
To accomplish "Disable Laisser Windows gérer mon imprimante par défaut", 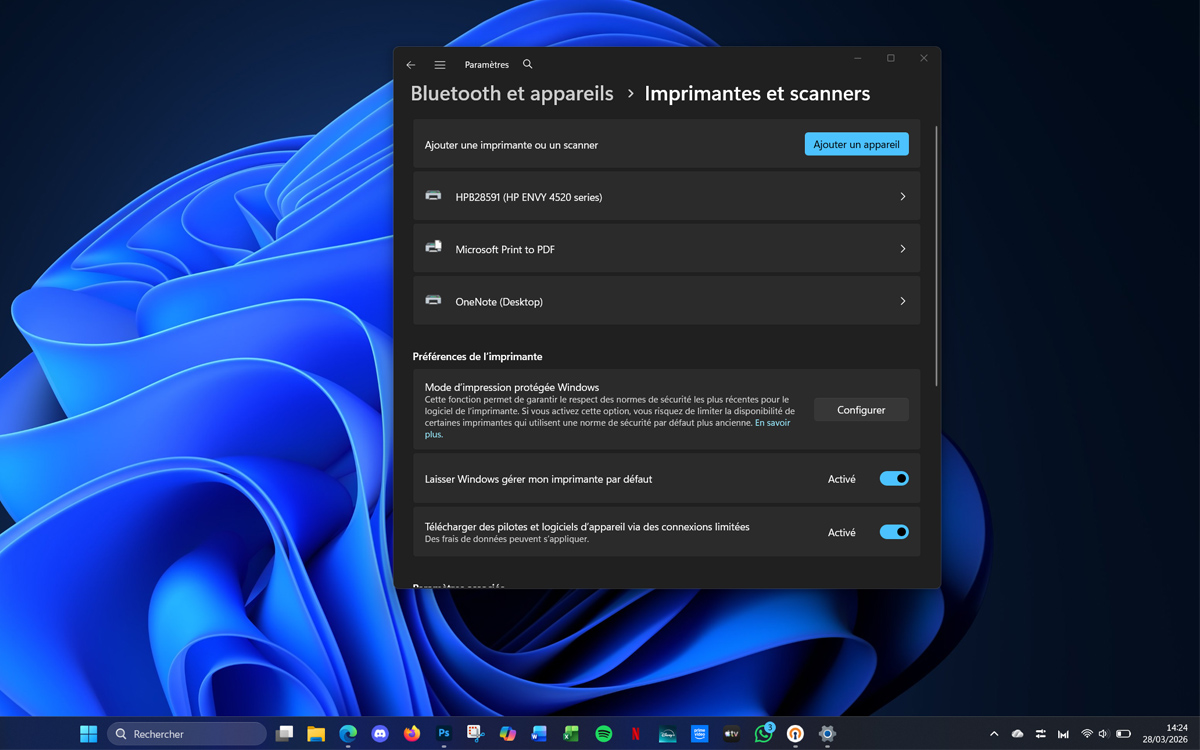I will click(x=894, y=478).
